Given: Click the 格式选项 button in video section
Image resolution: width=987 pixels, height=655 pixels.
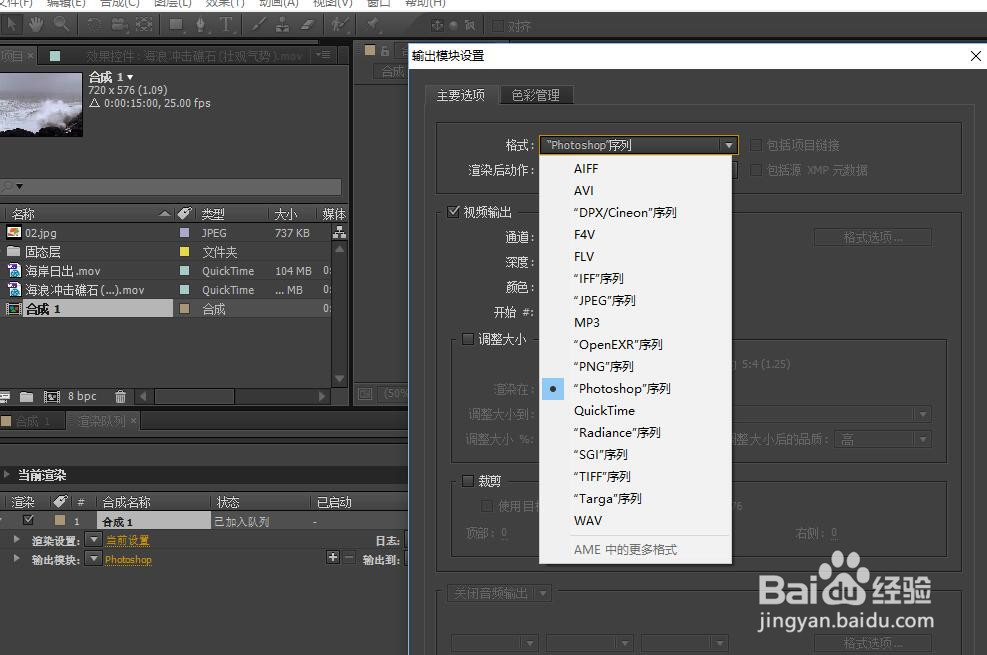Looking at the screenshot, I should click(872, 237).
